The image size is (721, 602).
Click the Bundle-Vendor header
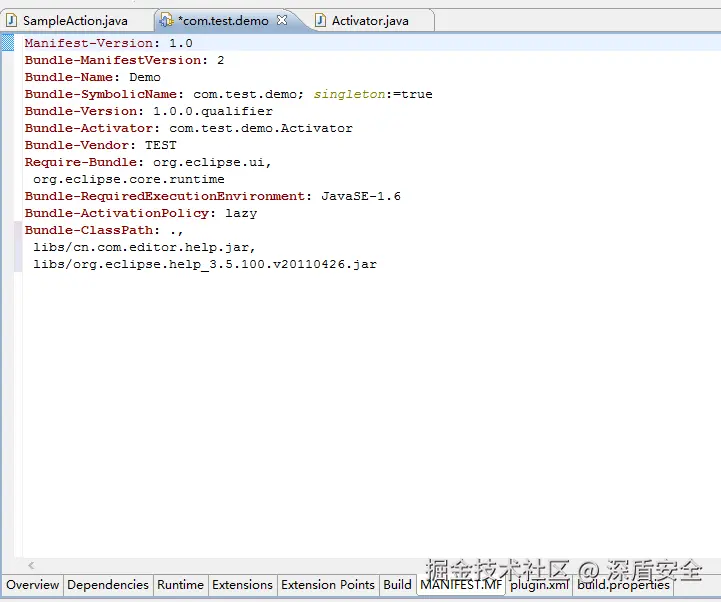click(x=77, y=145)
